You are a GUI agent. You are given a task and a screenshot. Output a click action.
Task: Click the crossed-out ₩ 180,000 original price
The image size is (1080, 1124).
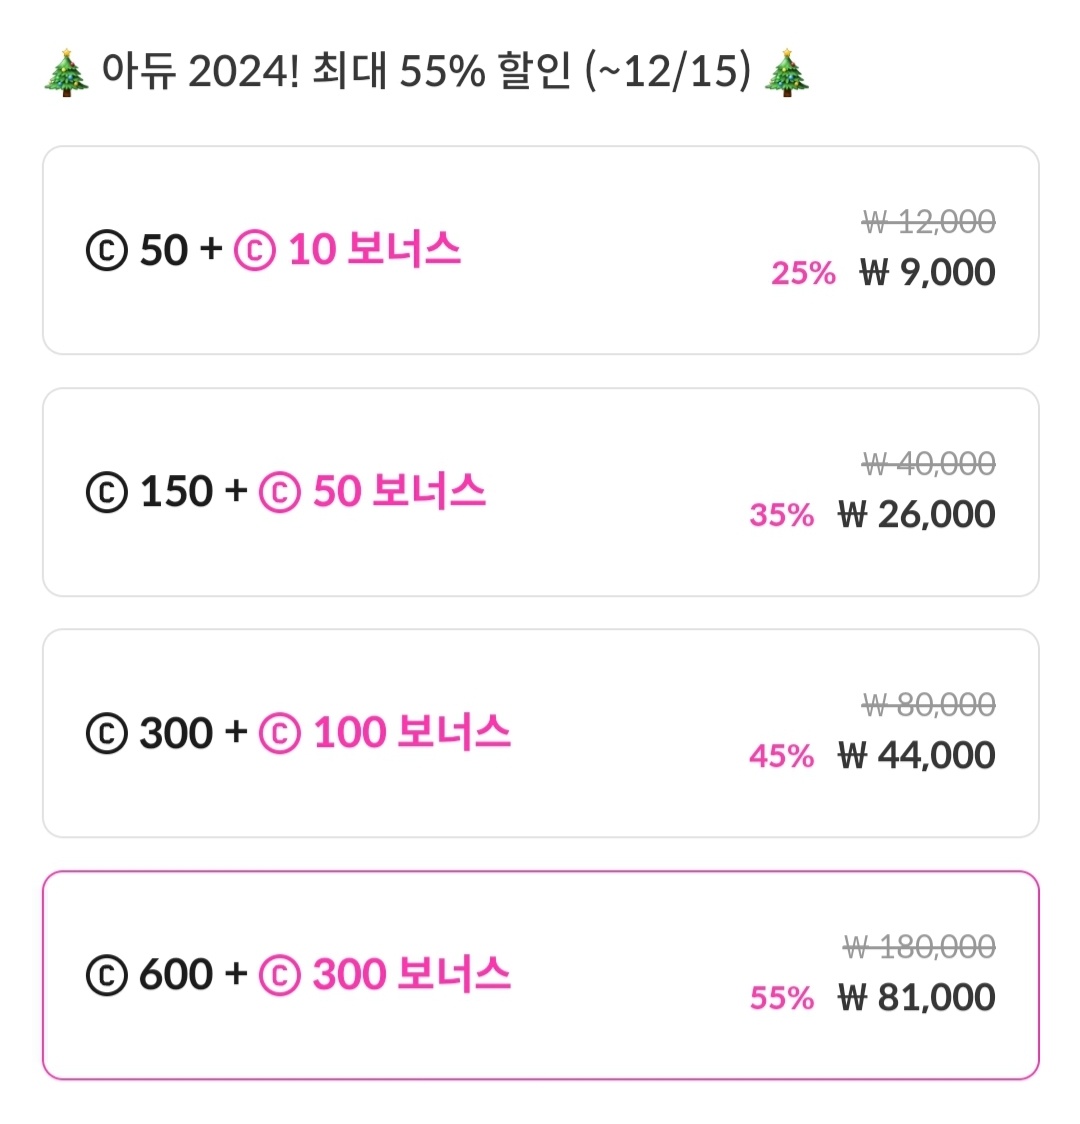[x=919, y=947]
